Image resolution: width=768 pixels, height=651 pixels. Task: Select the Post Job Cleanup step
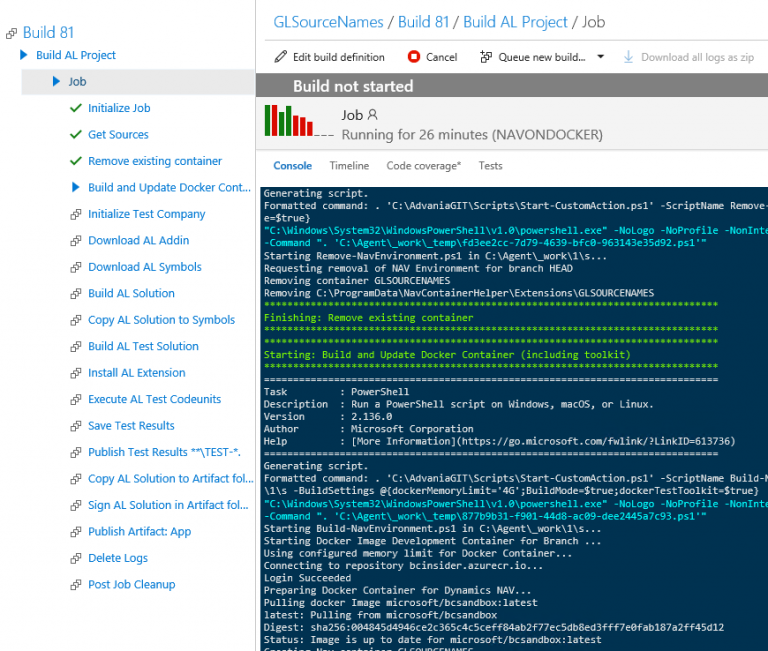coord(131,585)
